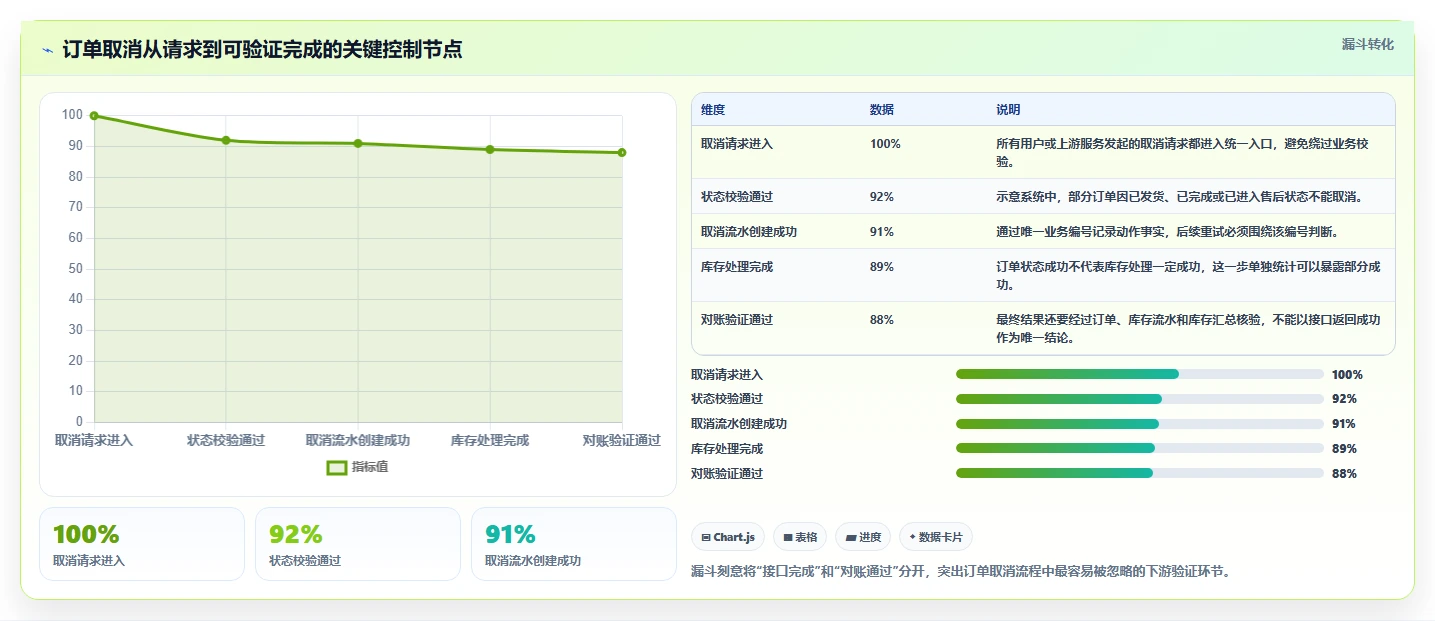The width and height of the screenshot is (1435, 621).
Task: Click the 进度 tag chip
Action: [x=863, y=537]
